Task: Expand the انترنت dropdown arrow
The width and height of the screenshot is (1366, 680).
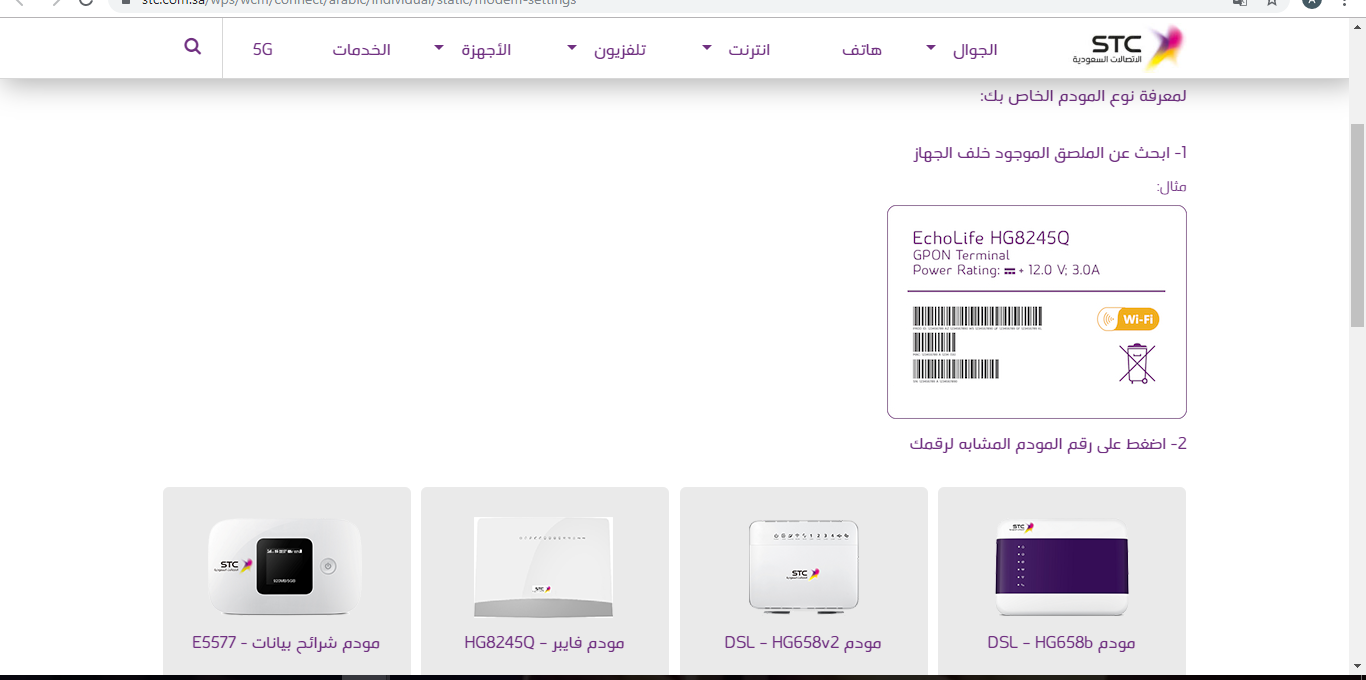Action: tap(707, 47)
